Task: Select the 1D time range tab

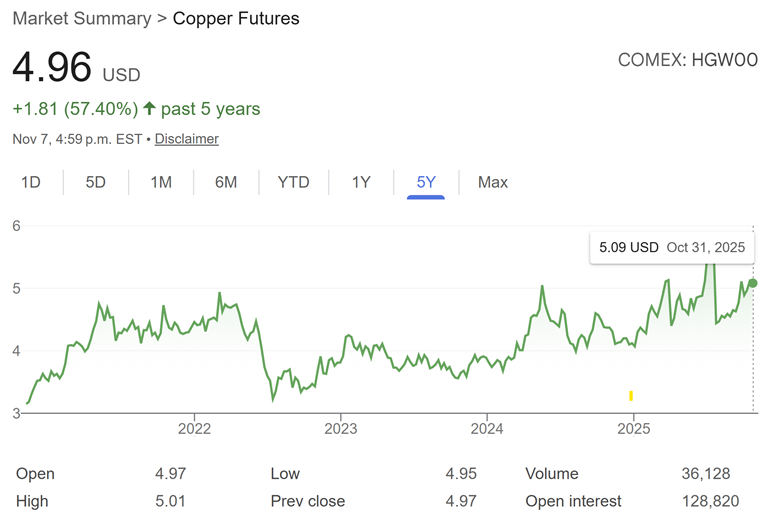Action: (31, 182)
